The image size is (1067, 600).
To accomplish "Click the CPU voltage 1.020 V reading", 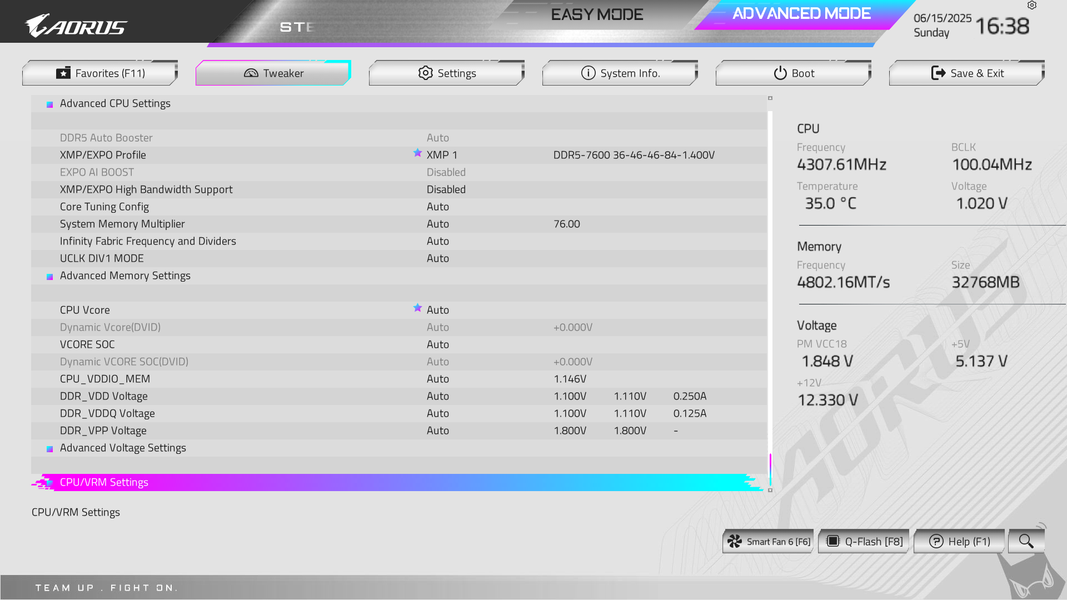I will (x=981, y=203).
